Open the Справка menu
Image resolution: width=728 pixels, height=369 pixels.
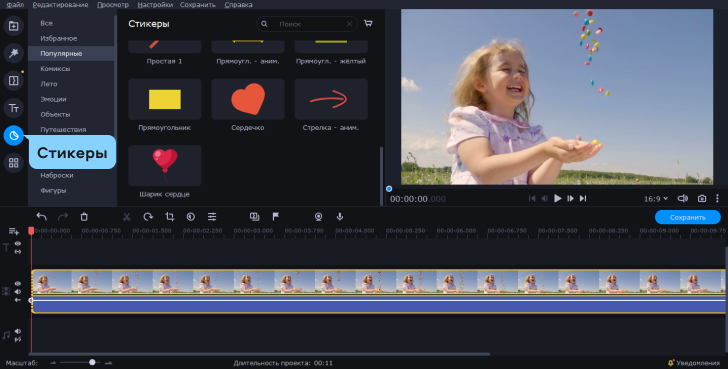pyautogui.click(x=239, y=5)
